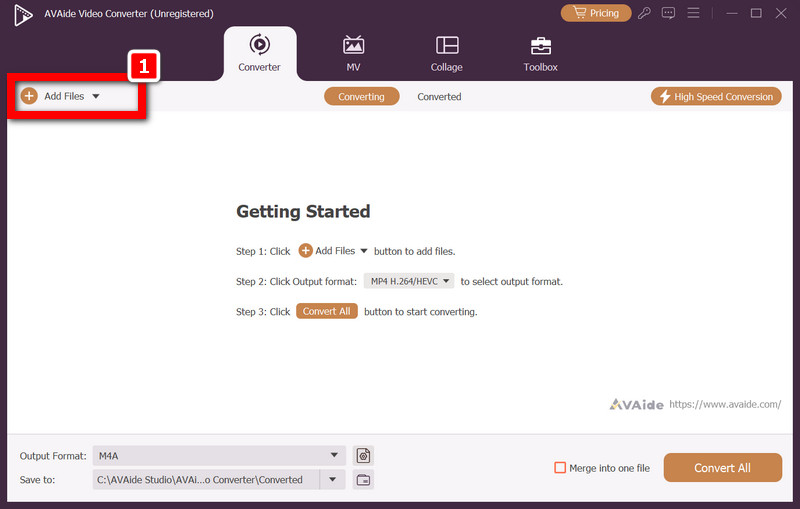Open the Converter tab
The height and width of the screenshot is (509, 800).
click(x=260, y=54)
